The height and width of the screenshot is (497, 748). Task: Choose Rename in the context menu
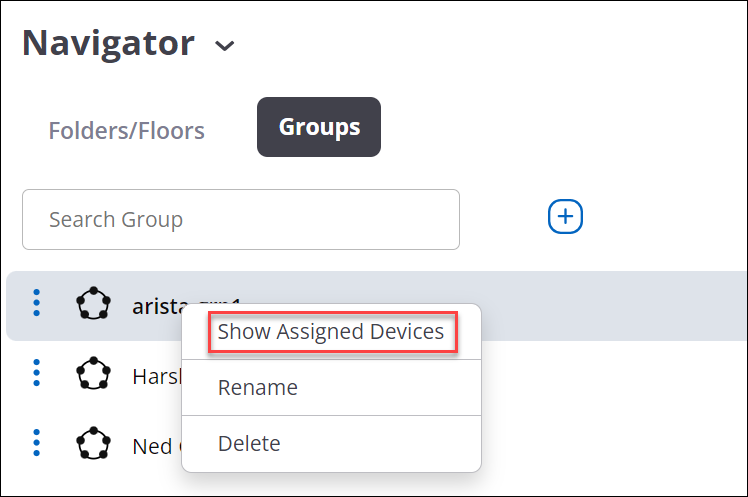coord(258,387)
